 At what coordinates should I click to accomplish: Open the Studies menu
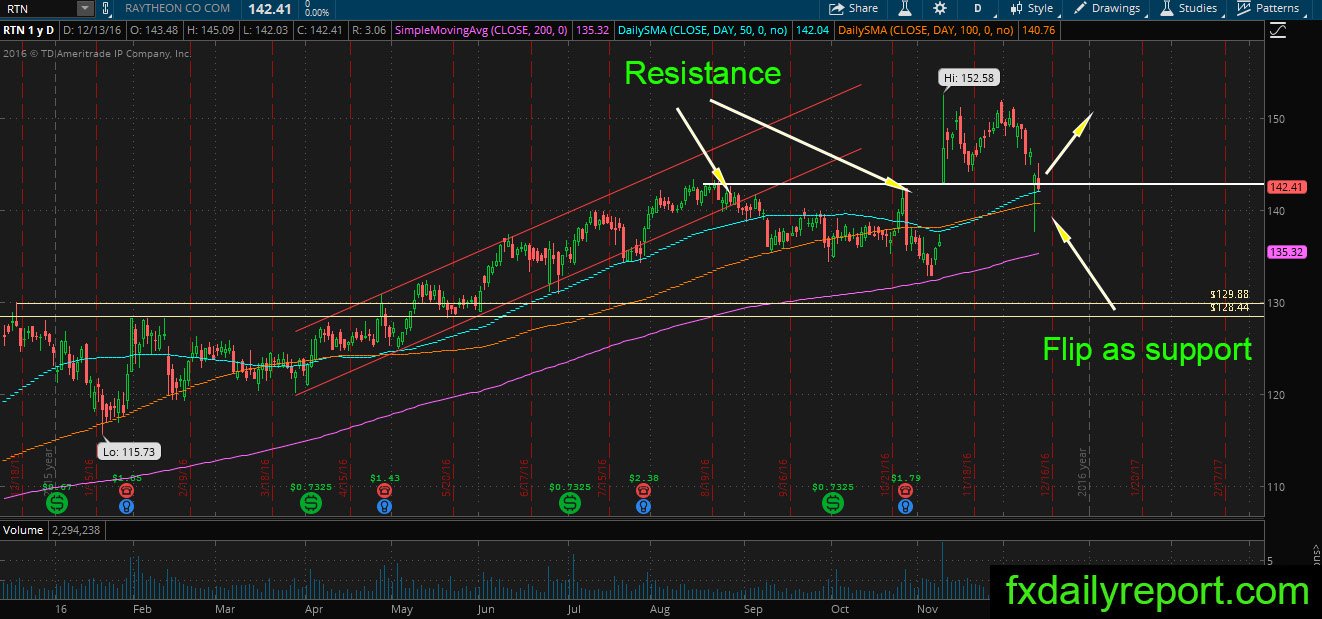tap(1188, 8)
